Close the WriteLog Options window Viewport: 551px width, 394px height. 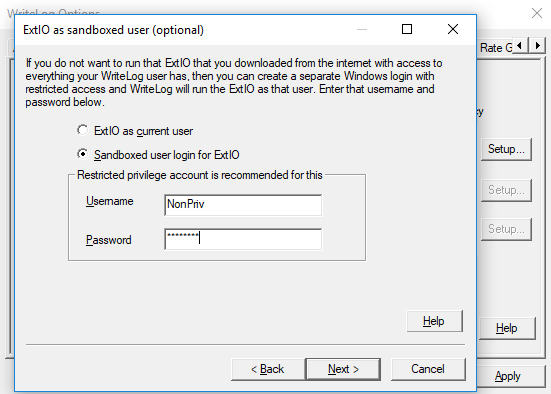537,13
